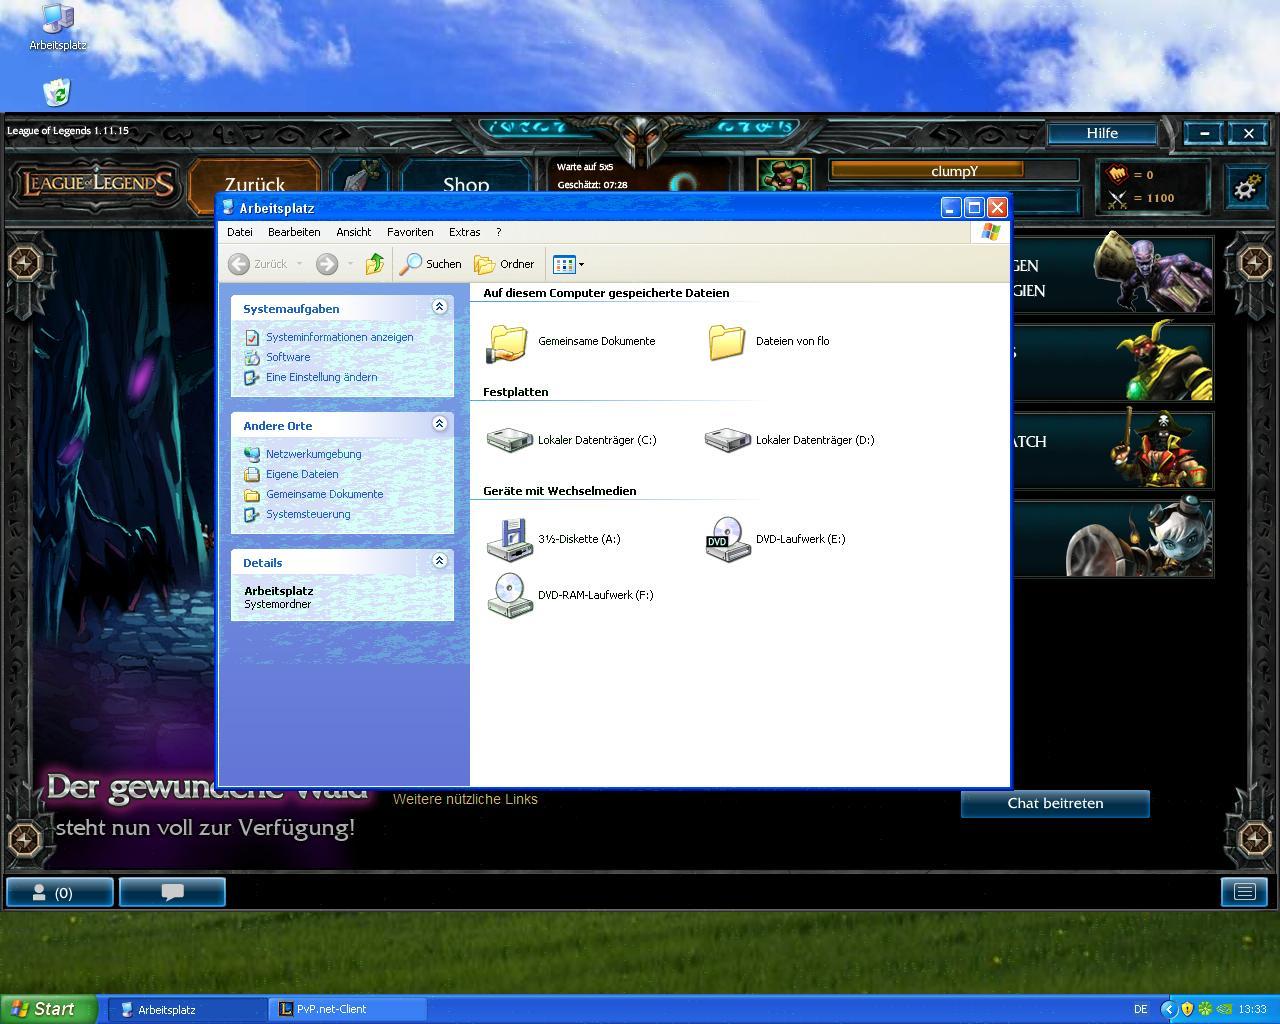Switch to PvP.net-Client taskbar button
Viewport: 1280px width, 1024px height.
(347, 1009)
